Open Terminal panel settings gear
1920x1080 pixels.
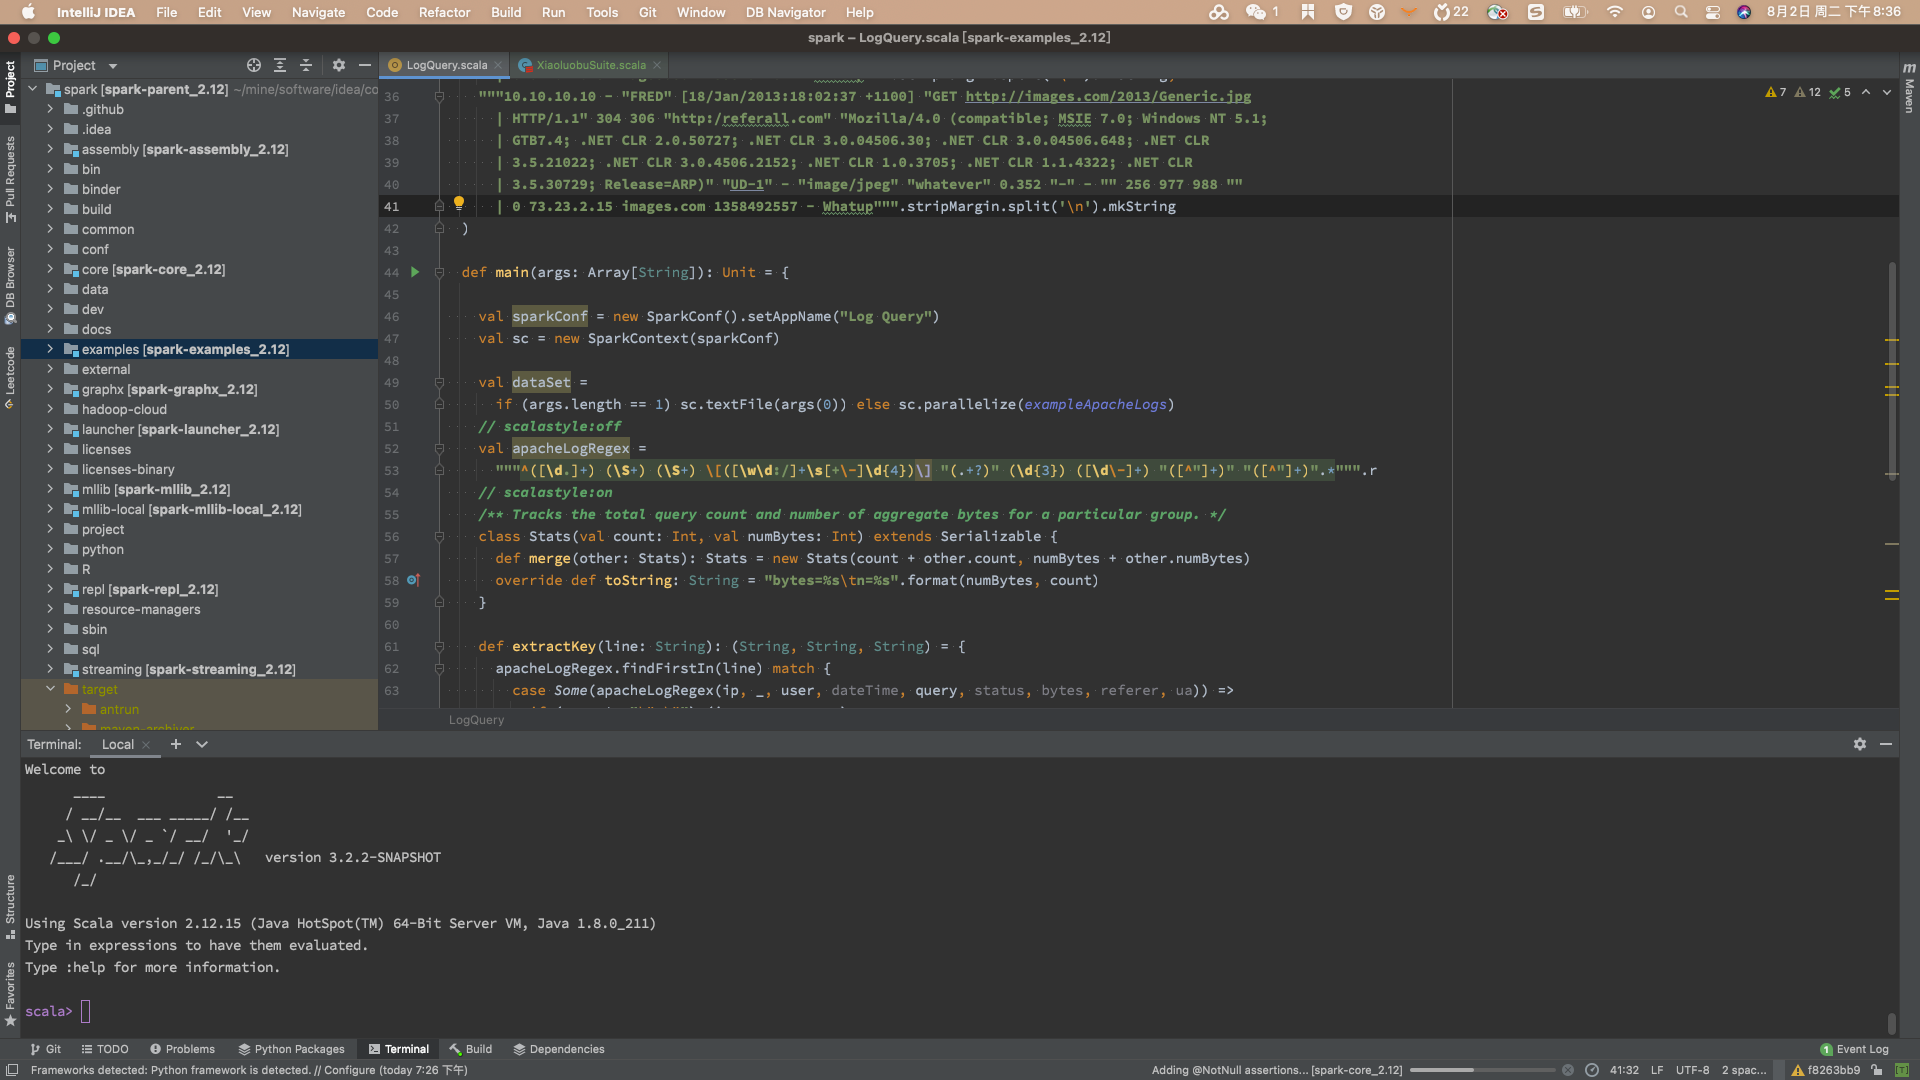coord(1860,744)
